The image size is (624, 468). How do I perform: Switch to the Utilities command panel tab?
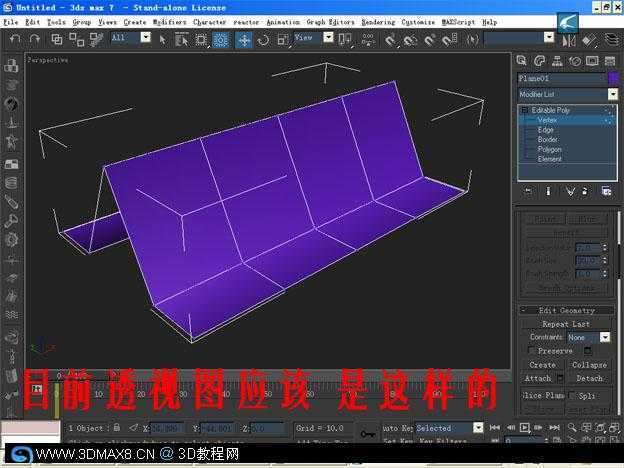(x=610, y=60)
